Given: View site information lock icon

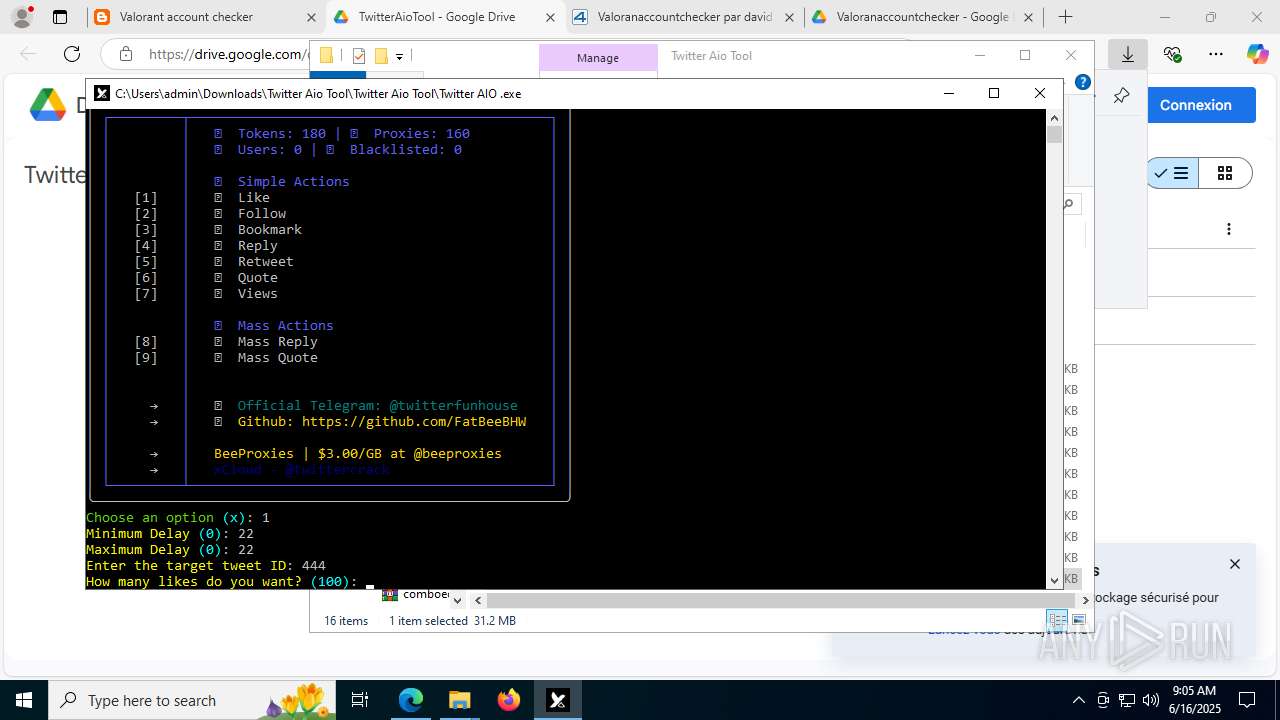Looking at the screenshot, I should (x=125, y=54).
